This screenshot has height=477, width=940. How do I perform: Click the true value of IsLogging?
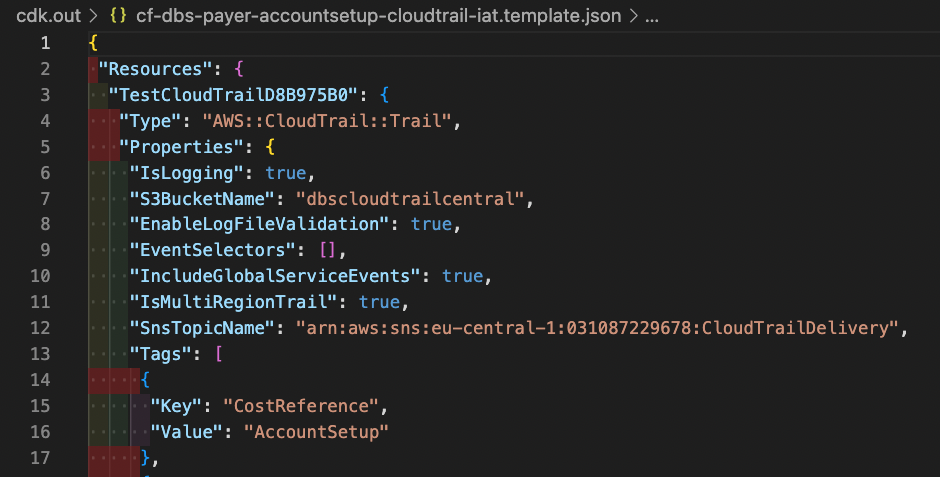[286, 173]
